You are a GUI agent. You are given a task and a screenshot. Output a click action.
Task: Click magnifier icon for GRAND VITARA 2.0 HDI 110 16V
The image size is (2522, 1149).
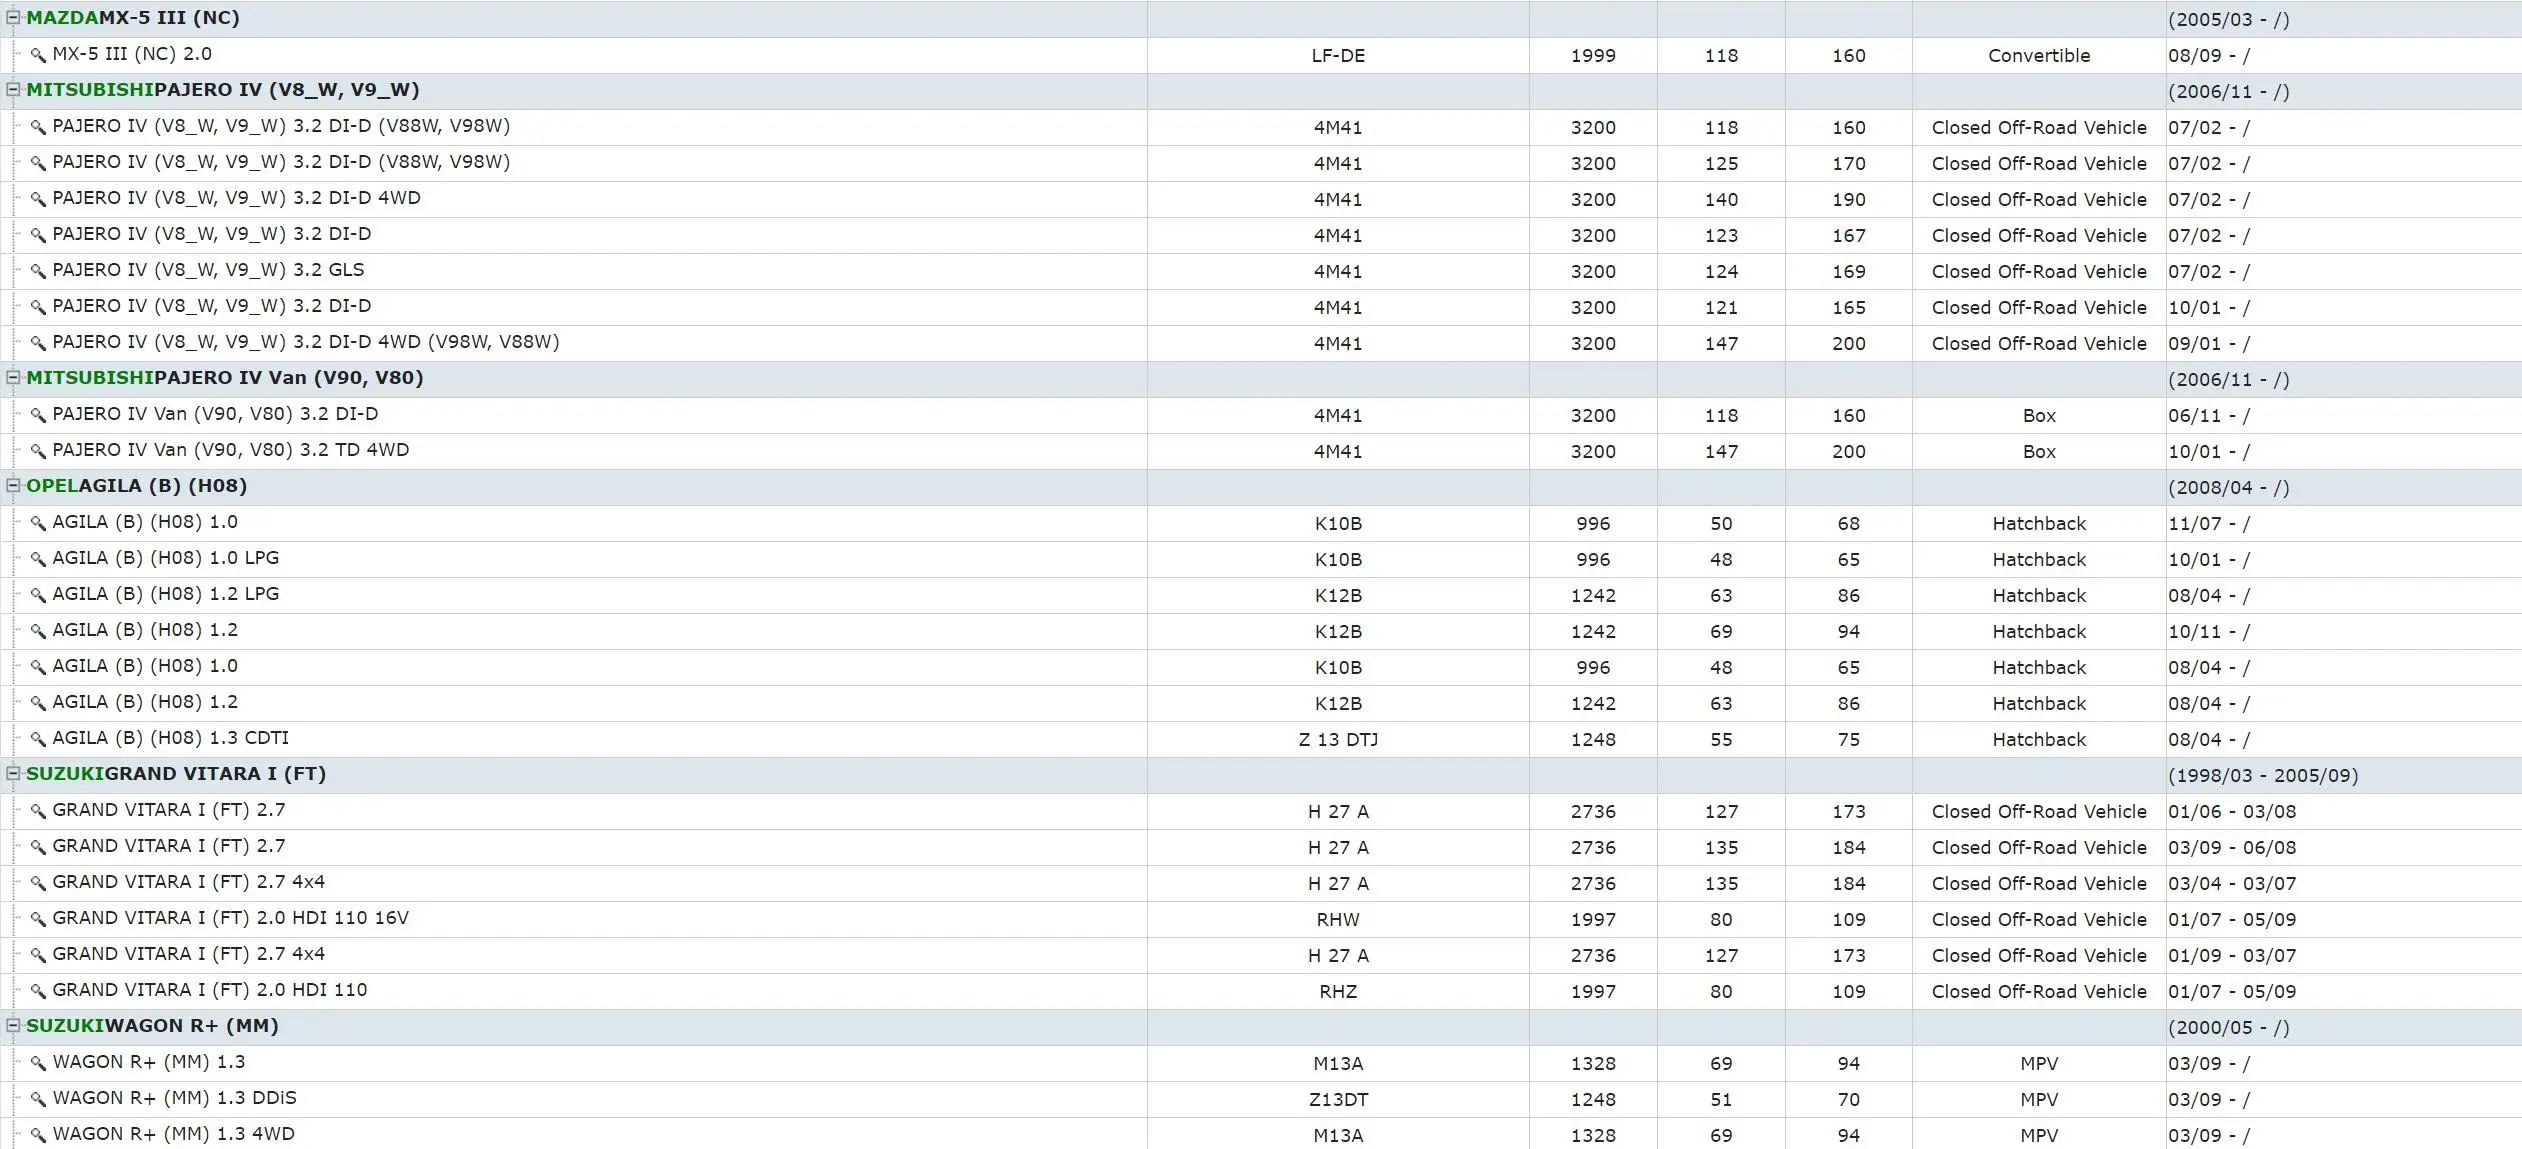tap(38, 919)
